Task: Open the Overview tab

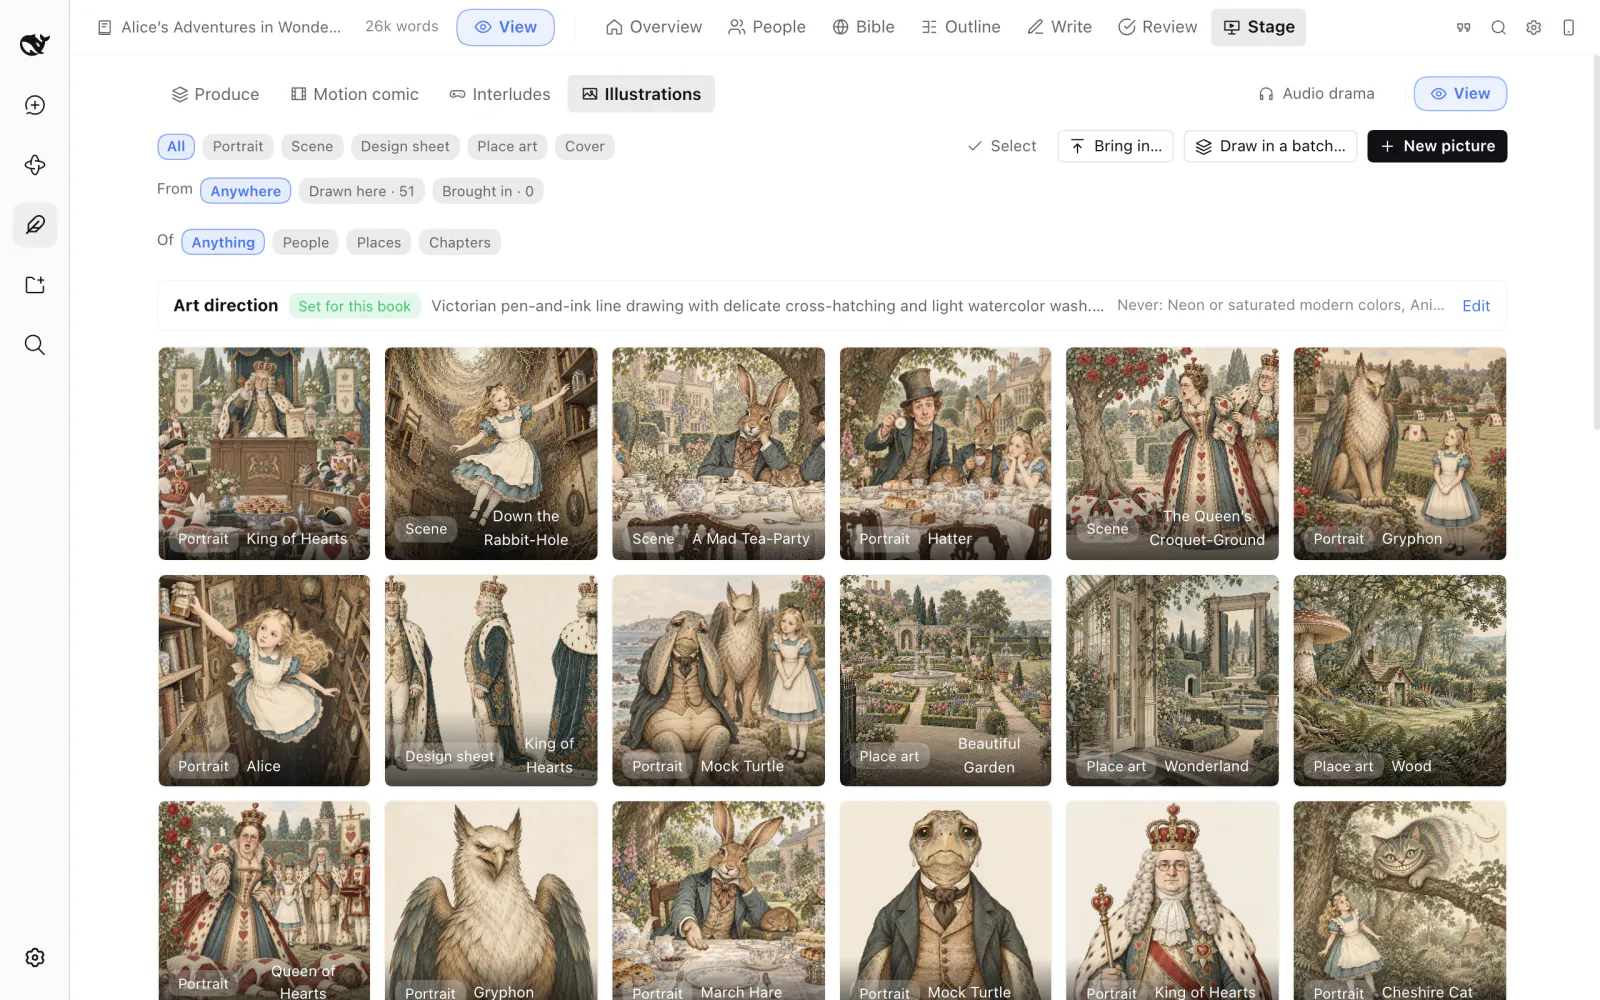Action: (x=654, y=27)
